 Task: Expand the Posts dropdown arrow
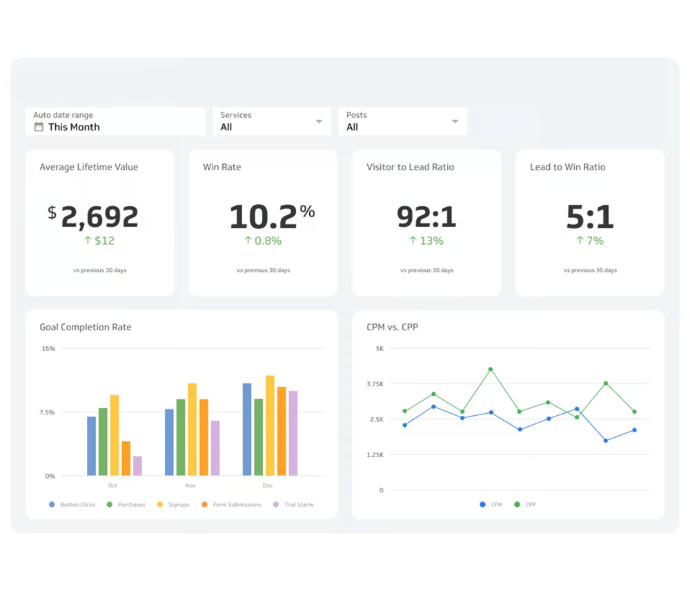click(x=455, y=121)
